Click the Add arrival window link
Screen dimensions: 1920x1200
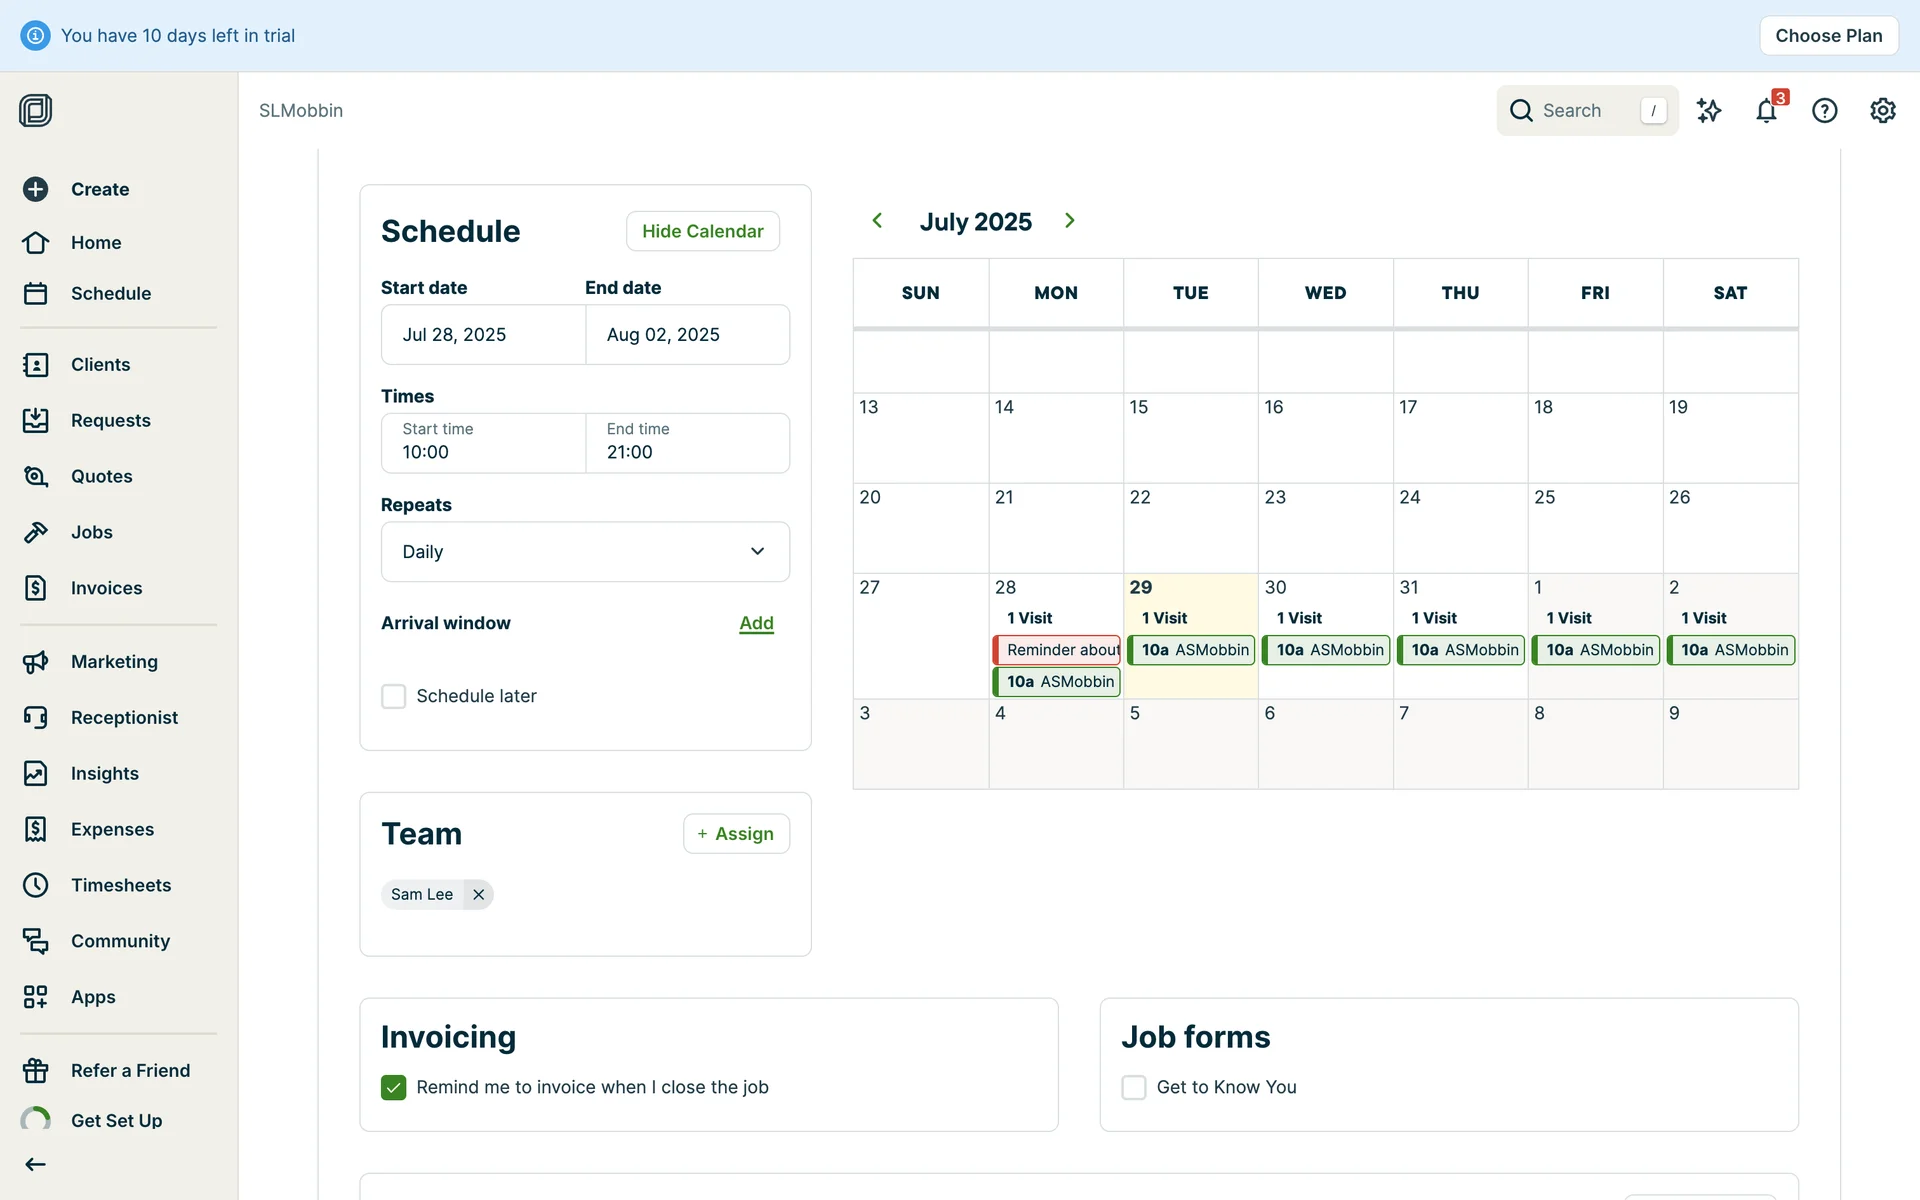click(x=756, y=623)
